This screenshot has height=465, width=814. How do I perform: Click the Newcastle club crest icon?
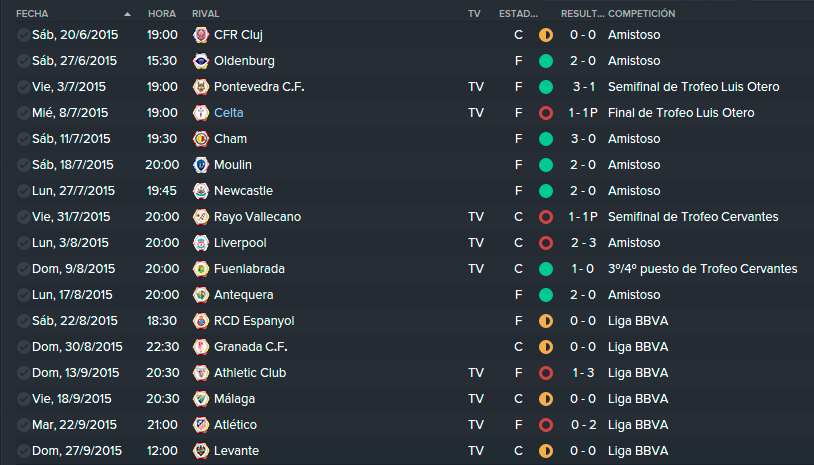(201, 190)
